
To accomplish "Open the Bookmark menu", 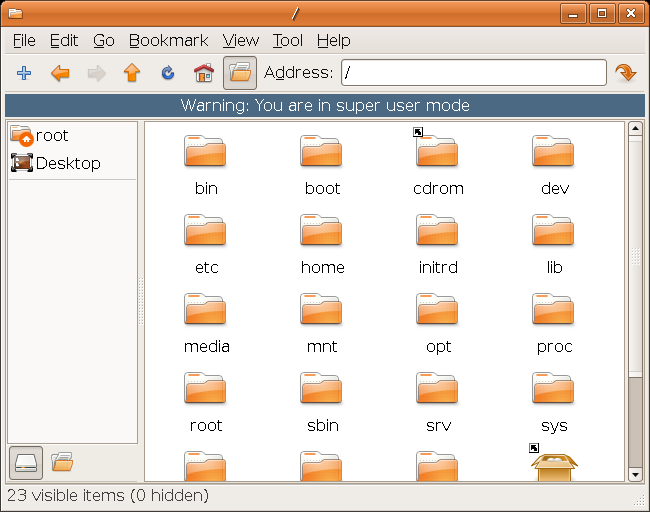I will pyautogui.click(x=168, y=41).
